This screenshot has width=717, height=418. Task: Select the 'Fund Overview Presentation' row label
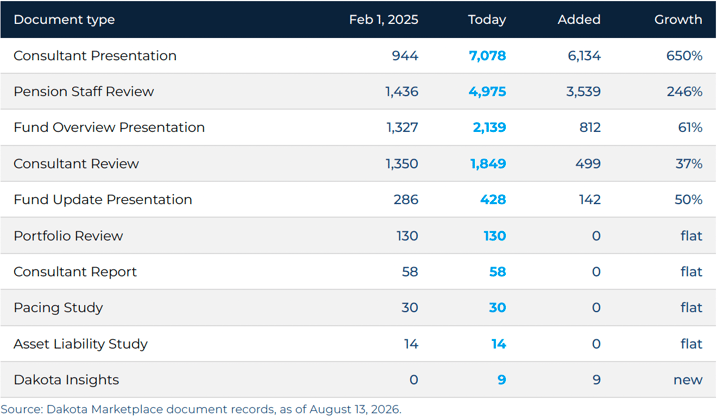point(109,127)
